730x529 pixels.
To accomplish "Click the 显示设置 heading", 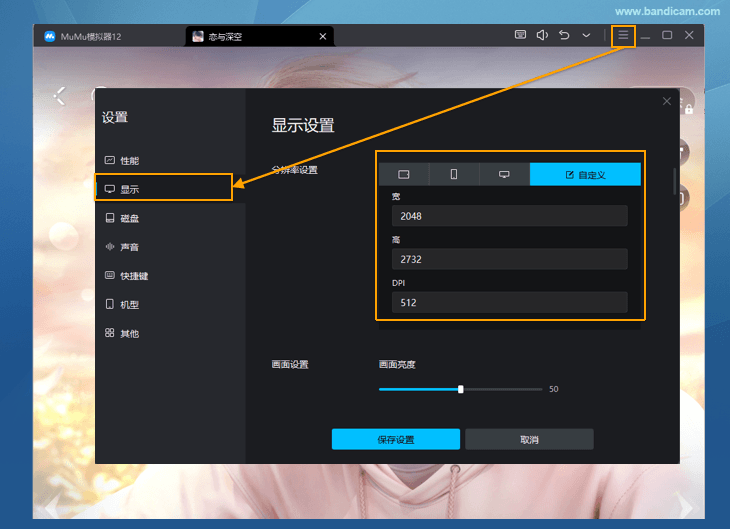I will pyautogui.click(x=303, y=125).
